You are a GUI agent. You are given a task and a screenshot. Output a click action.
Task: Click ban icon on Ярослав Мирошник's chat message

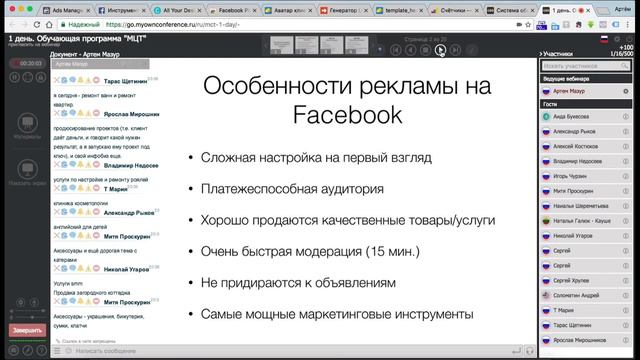tap(96, 113)
